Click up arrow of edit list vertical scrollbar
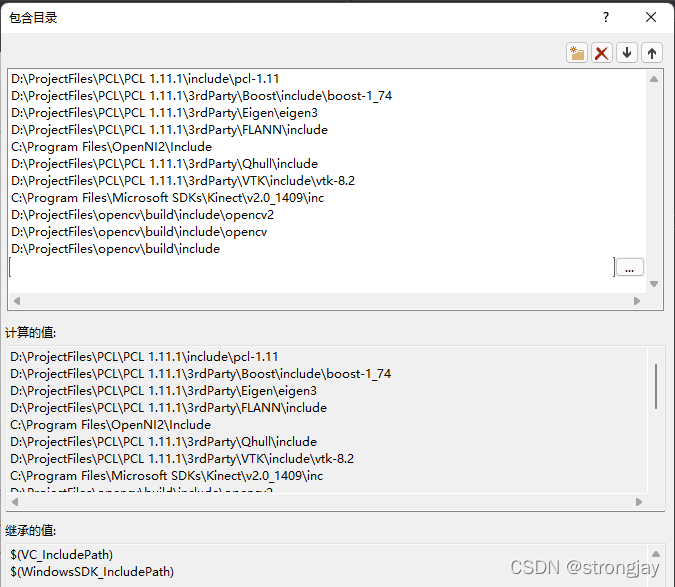This screenshot has height=587, width=675. coord(654,79)
